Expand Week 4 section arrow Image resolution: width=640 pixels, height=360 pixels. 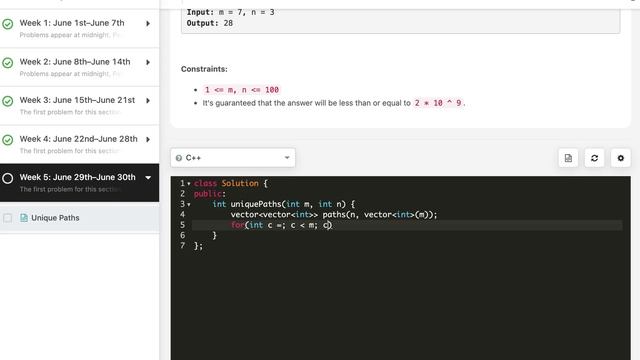point(148,140)
